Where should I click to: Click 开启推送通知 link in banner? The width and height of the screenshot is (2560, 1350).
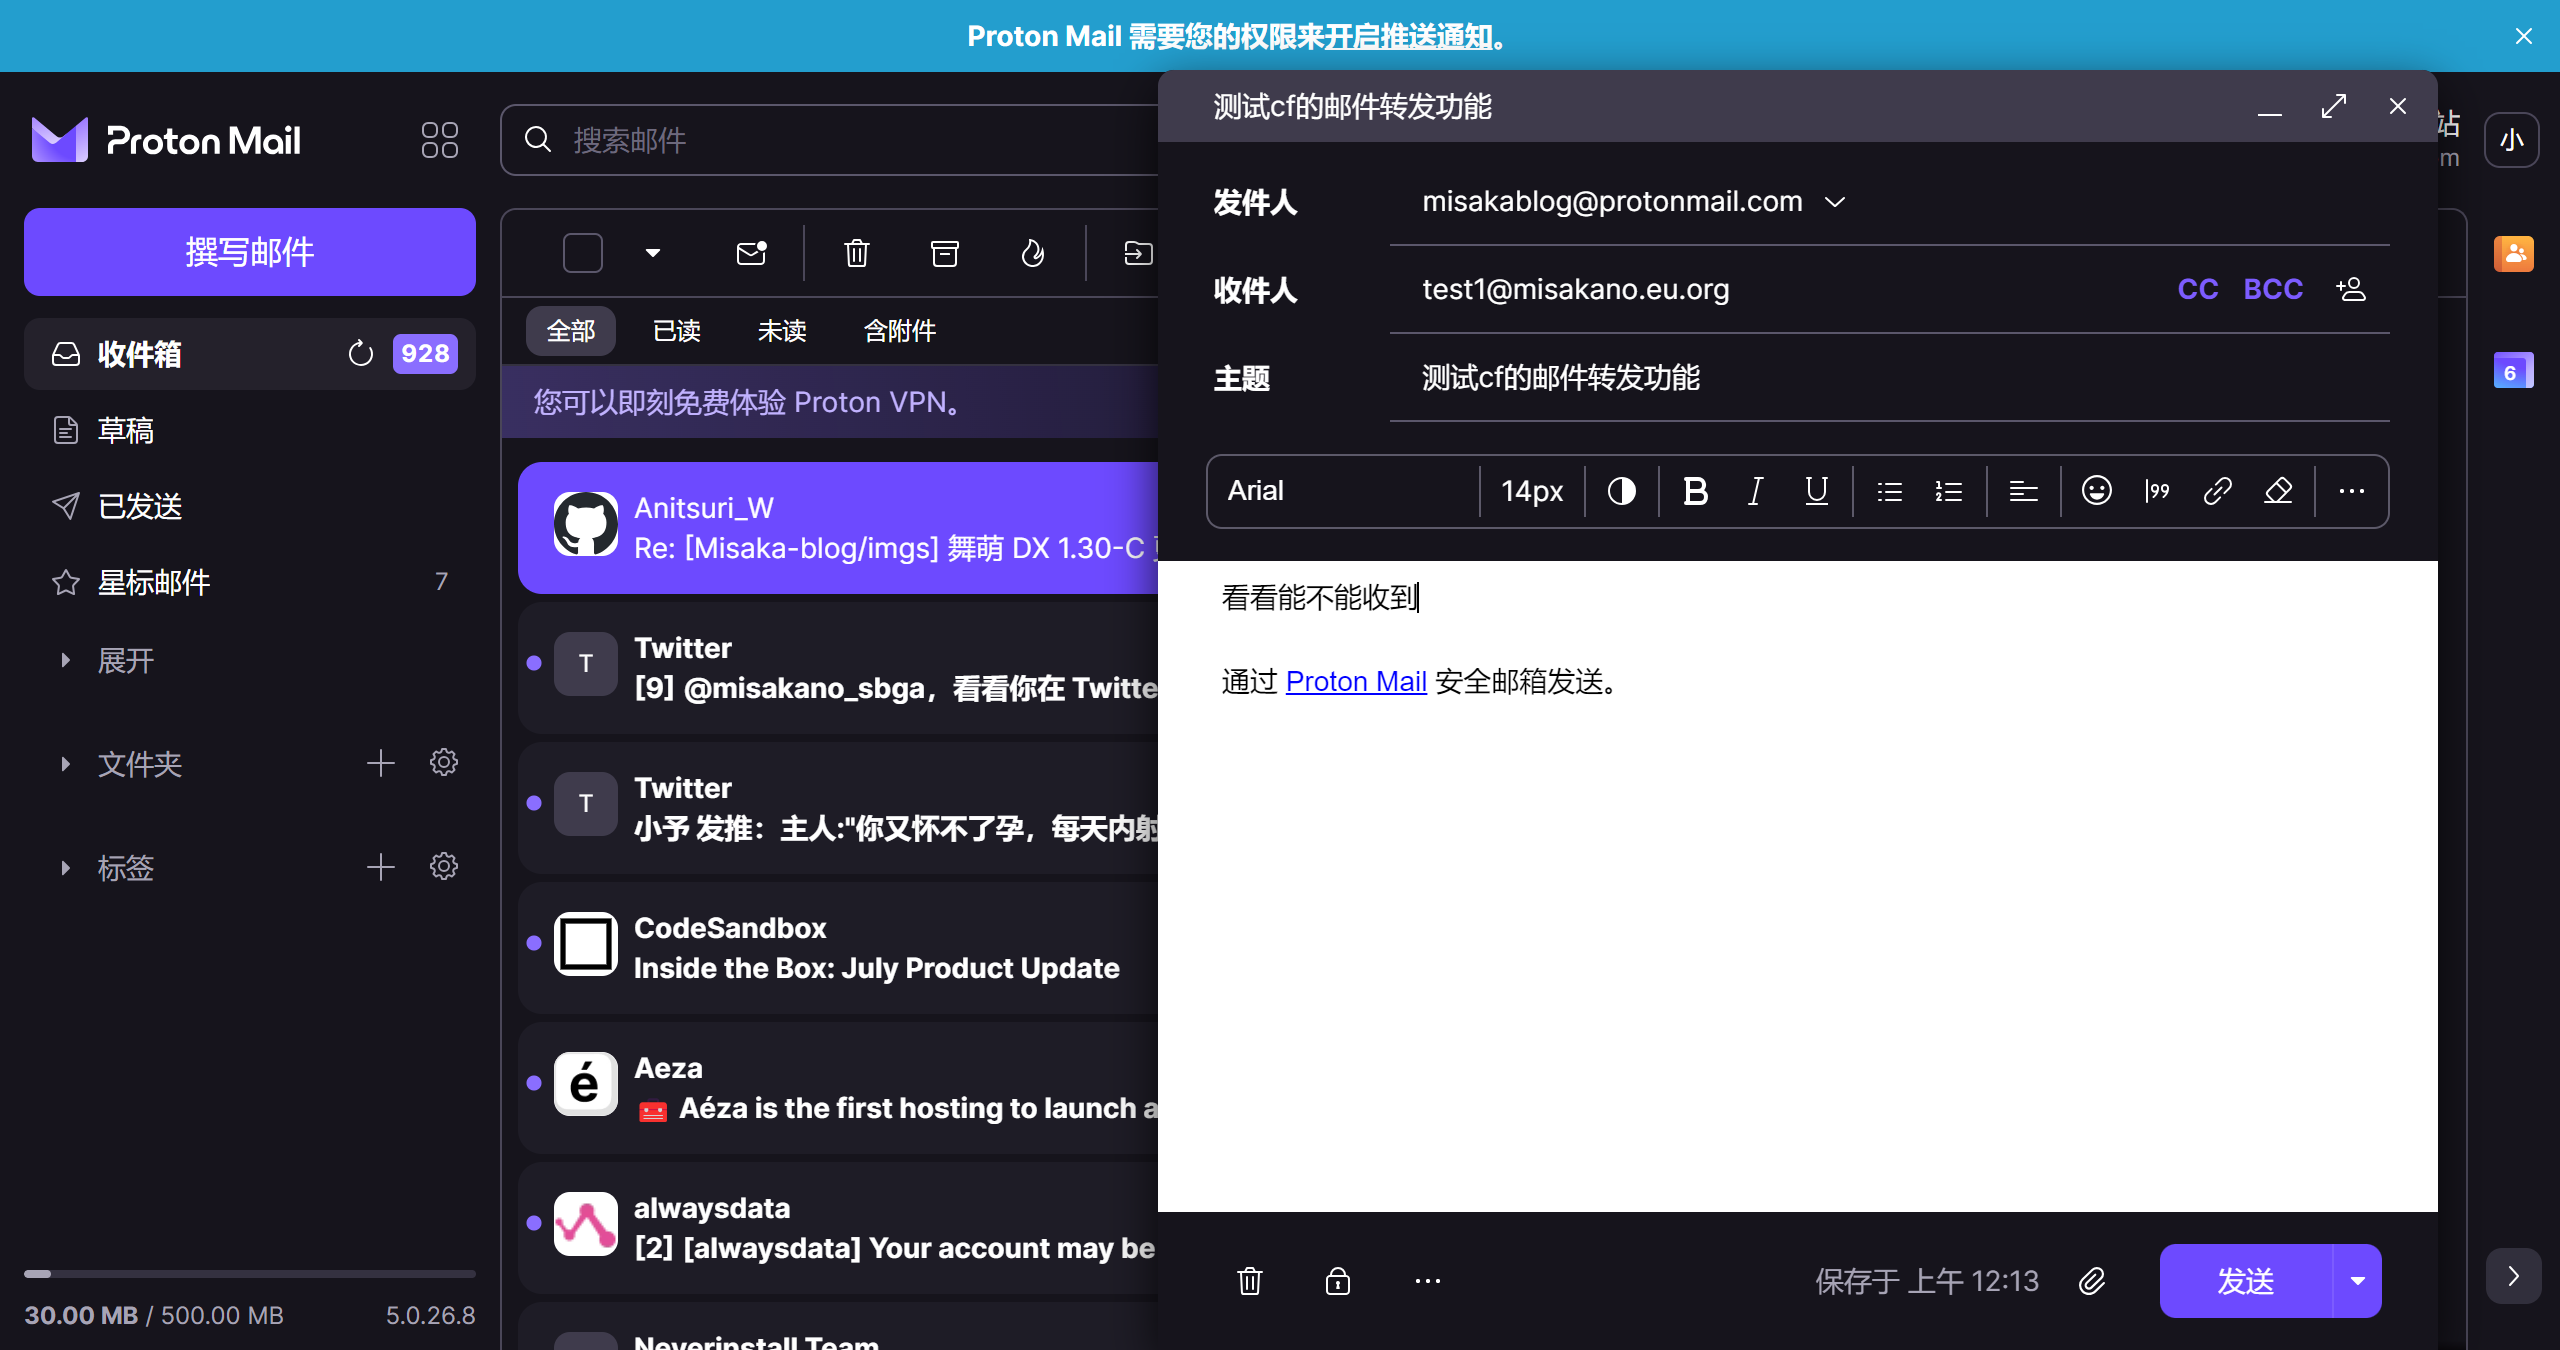pyautogui.click(x=1408, y=36)
